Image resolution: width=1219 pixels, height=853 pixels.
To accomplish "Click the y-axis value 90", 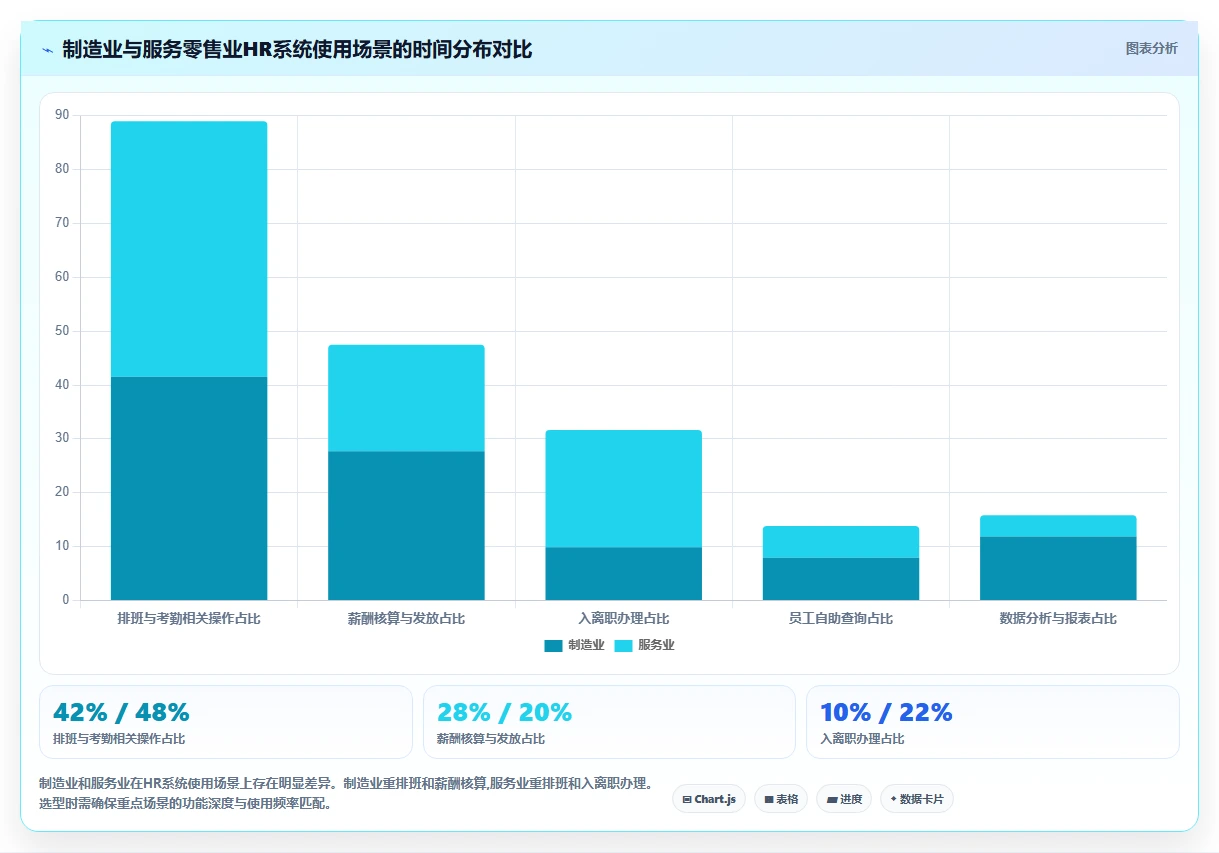I will (62, 116).
